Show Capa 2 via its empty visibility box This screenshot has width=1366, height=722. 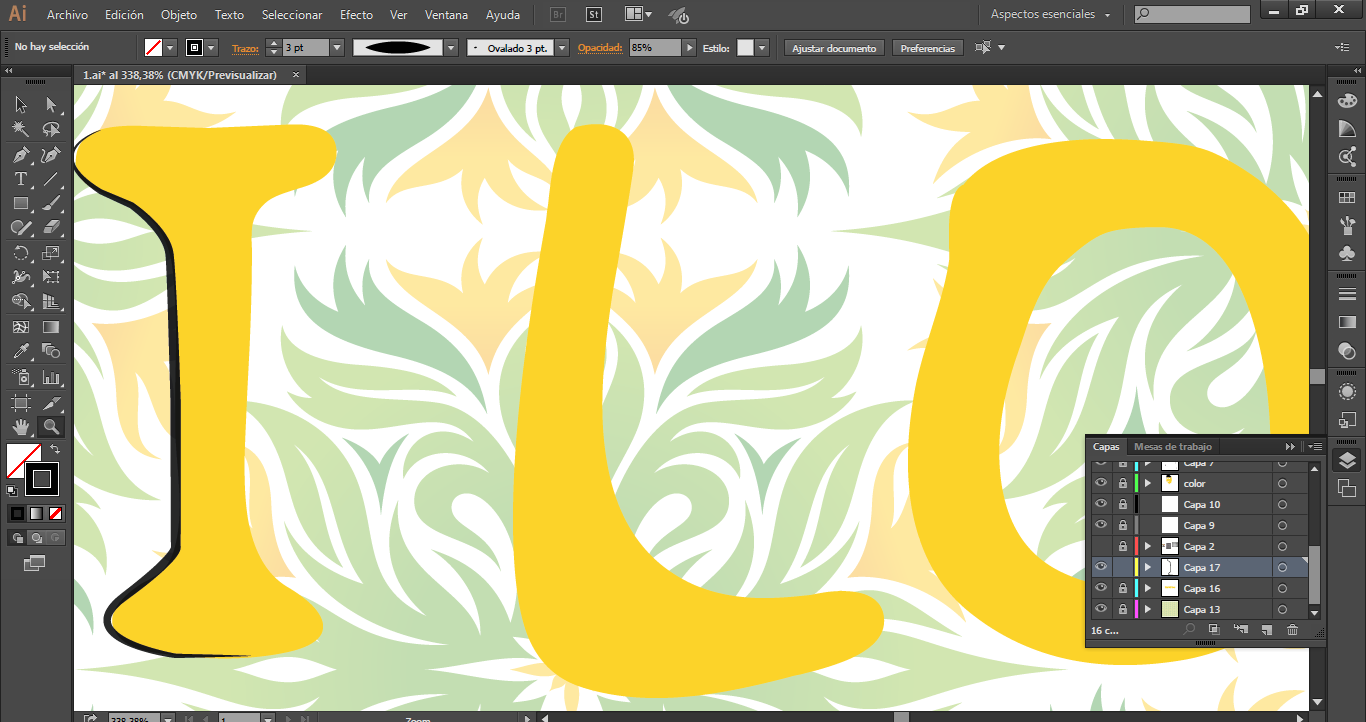[x=1100, y=546]
